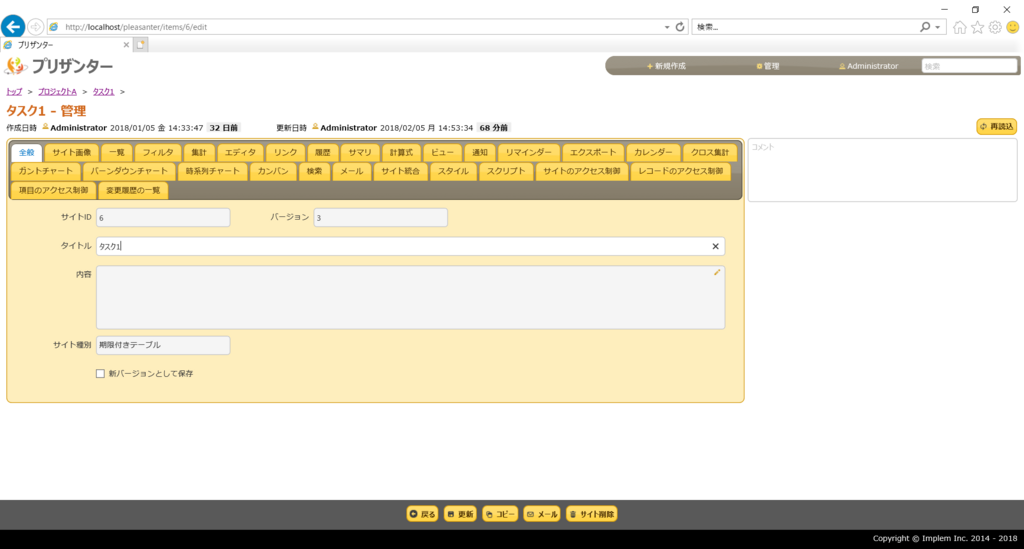Click the bottom メール button

[x=542, y=514]
